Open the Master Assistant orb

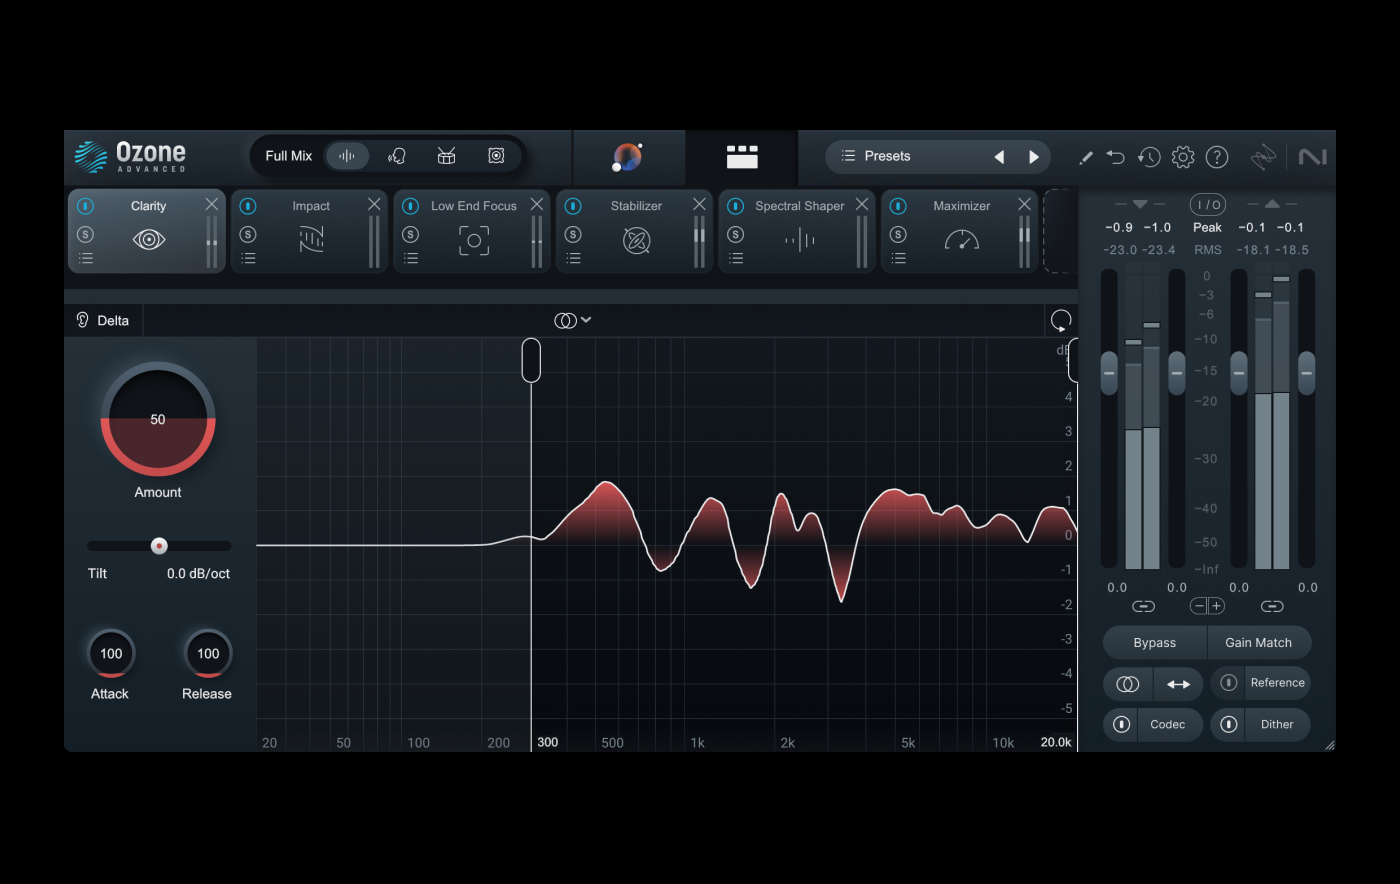[x=627, y=157]
